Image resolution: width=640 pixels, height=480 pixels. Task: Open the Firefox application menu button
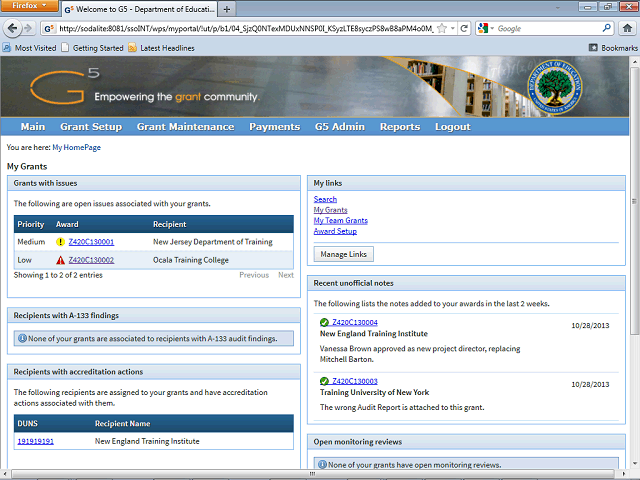(29, 5)
